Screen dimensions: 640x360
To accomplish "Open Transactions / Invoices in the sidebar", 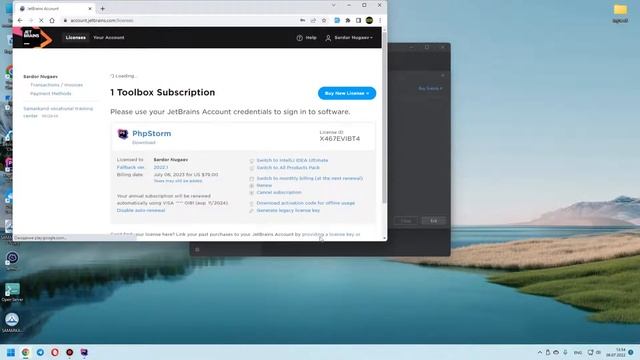I will 56,85.
